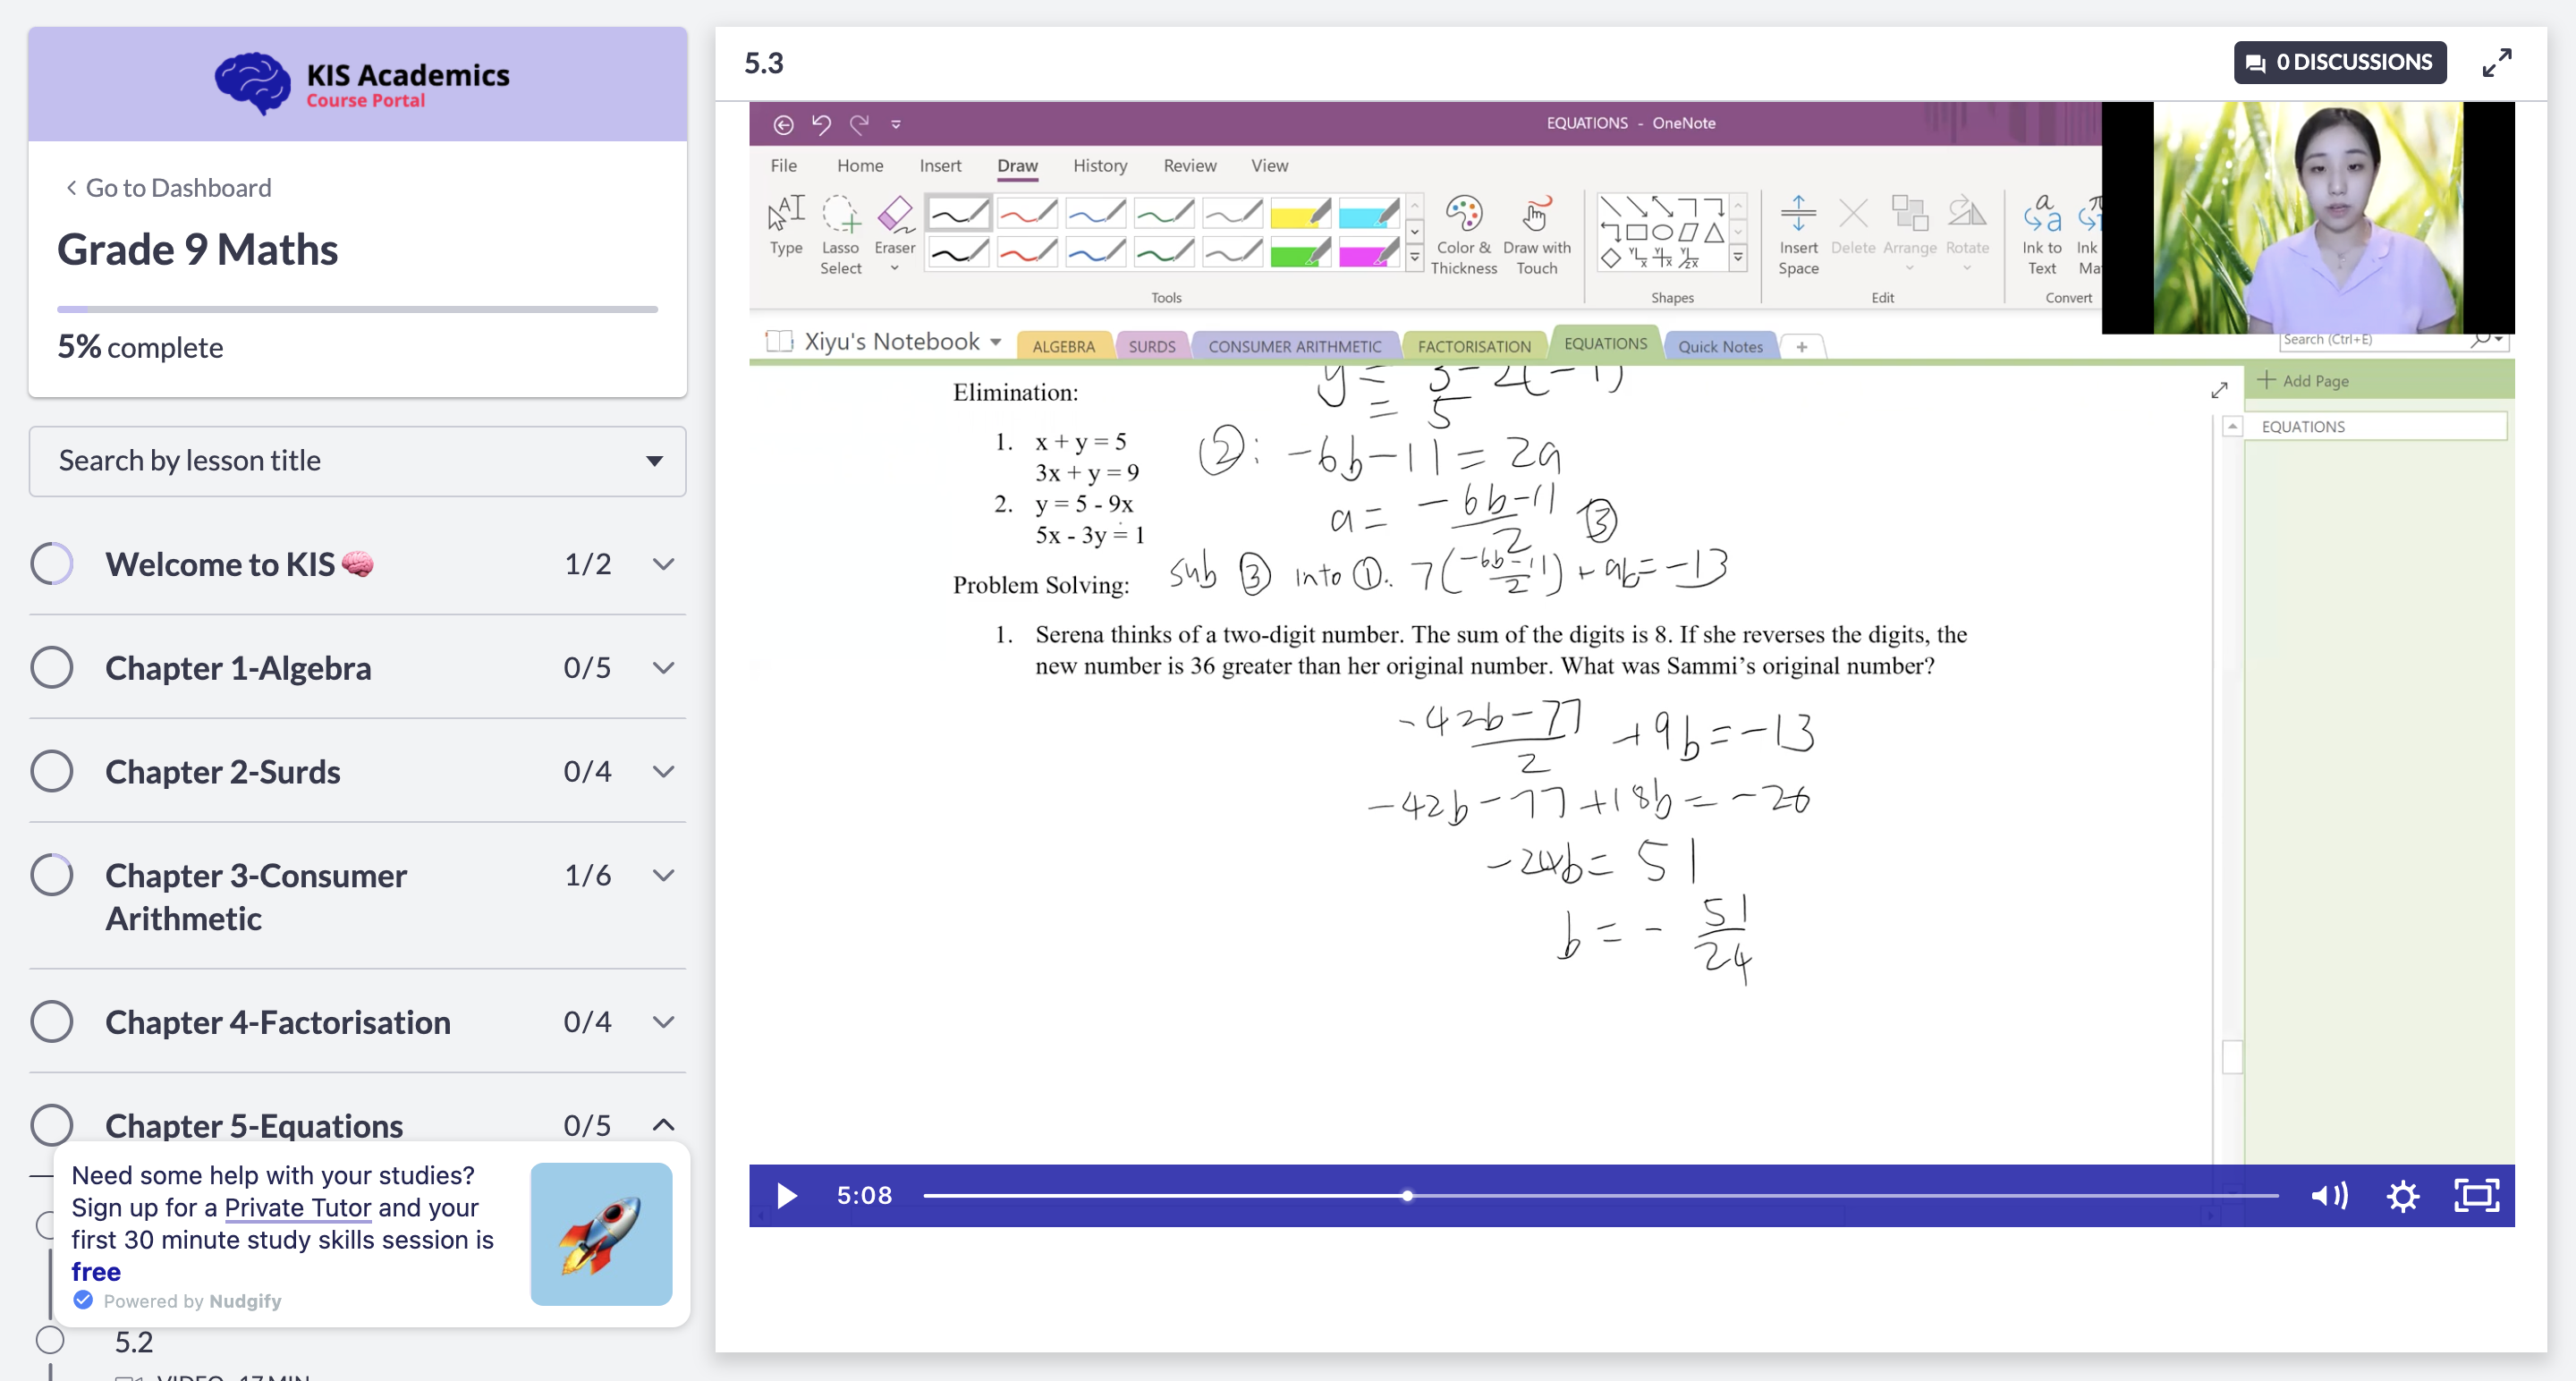2576x1381 pixels.
Task: Toggle lesson 5.2 completion circle
Action: [50, 1340]
